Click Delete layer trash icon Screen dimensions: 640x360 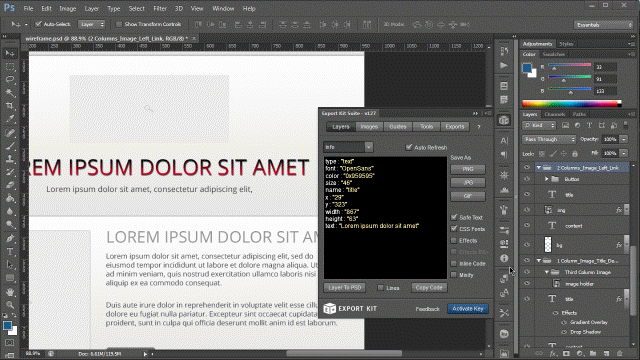click(x=620, y=353)
